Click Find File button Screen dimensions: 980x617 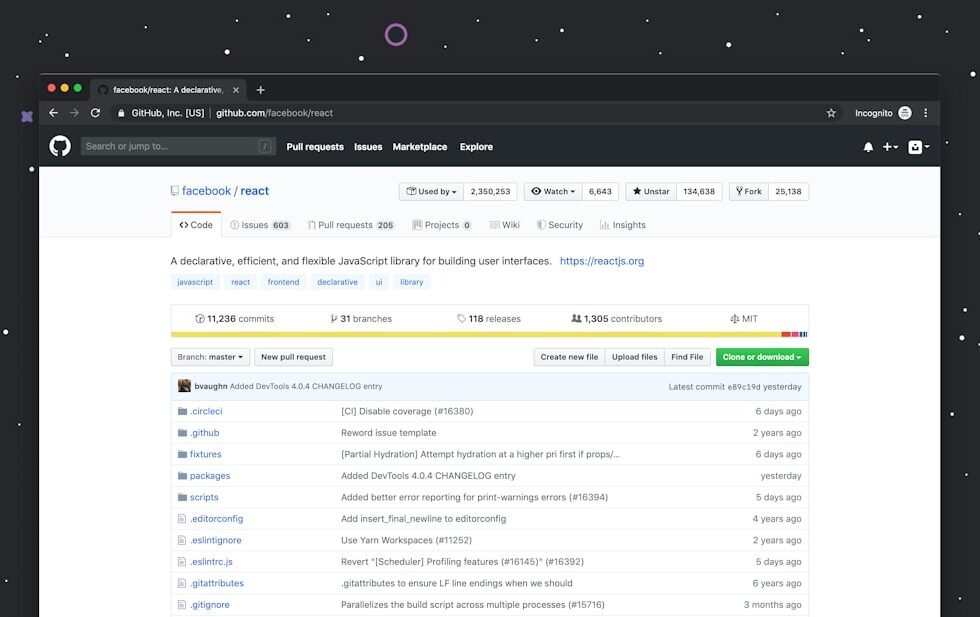(687, 357)
